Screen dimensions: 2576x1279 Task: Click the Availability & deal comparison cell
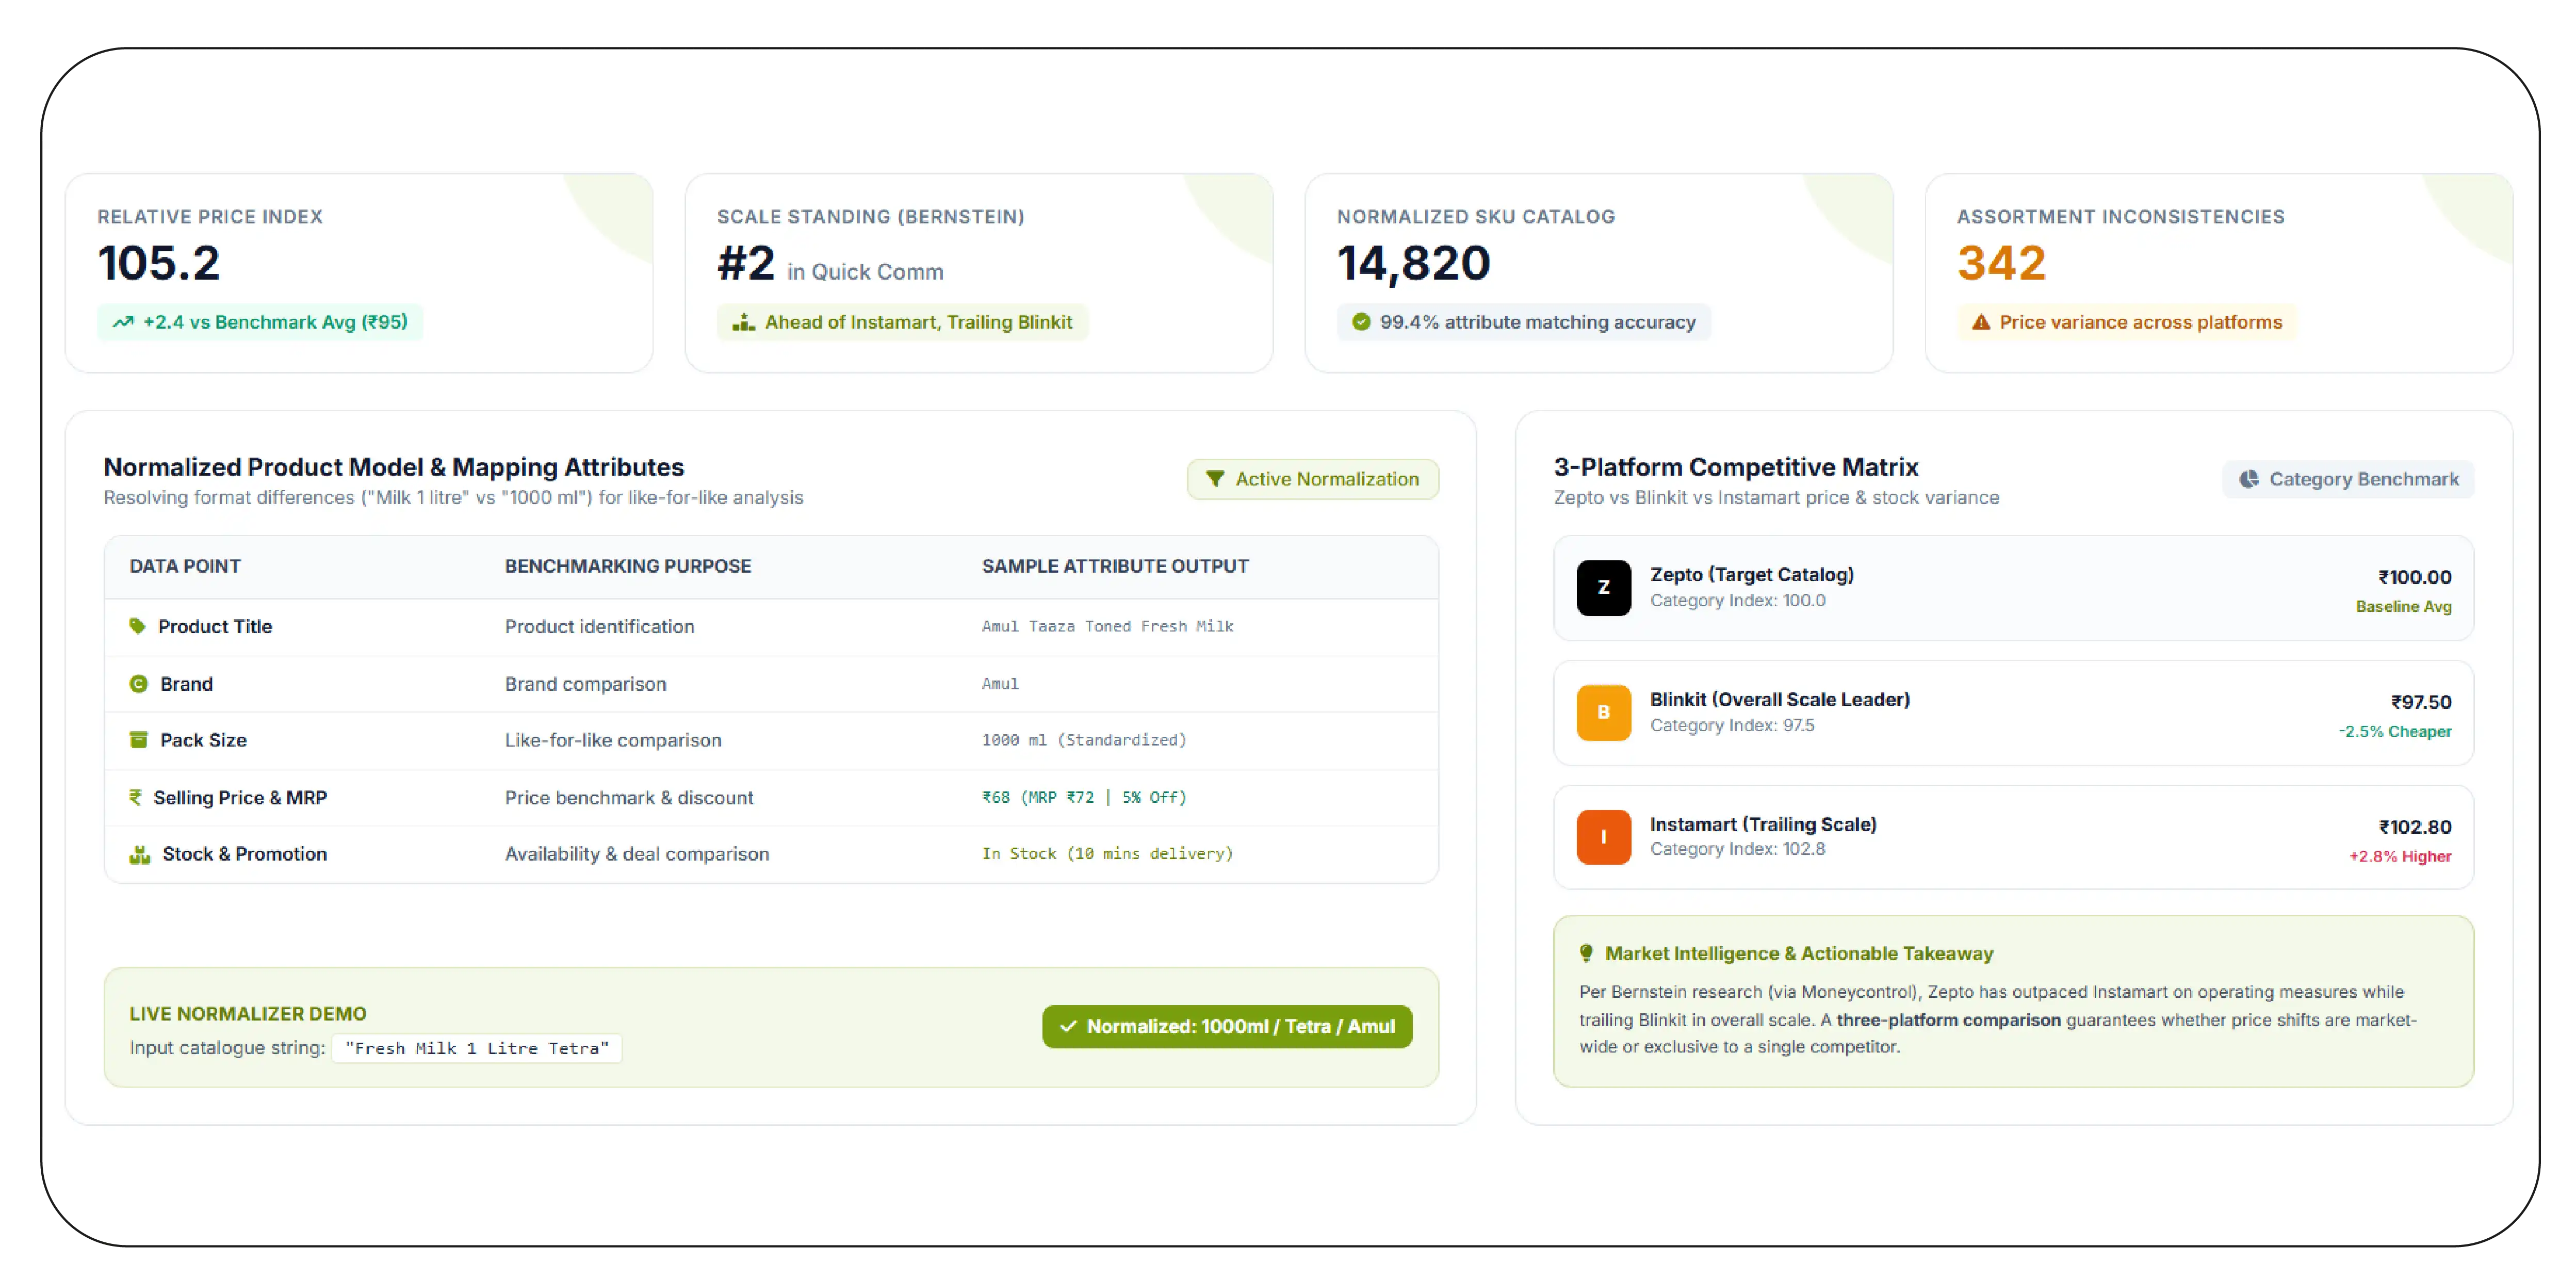pyautogui.click(x=637, y=854)
